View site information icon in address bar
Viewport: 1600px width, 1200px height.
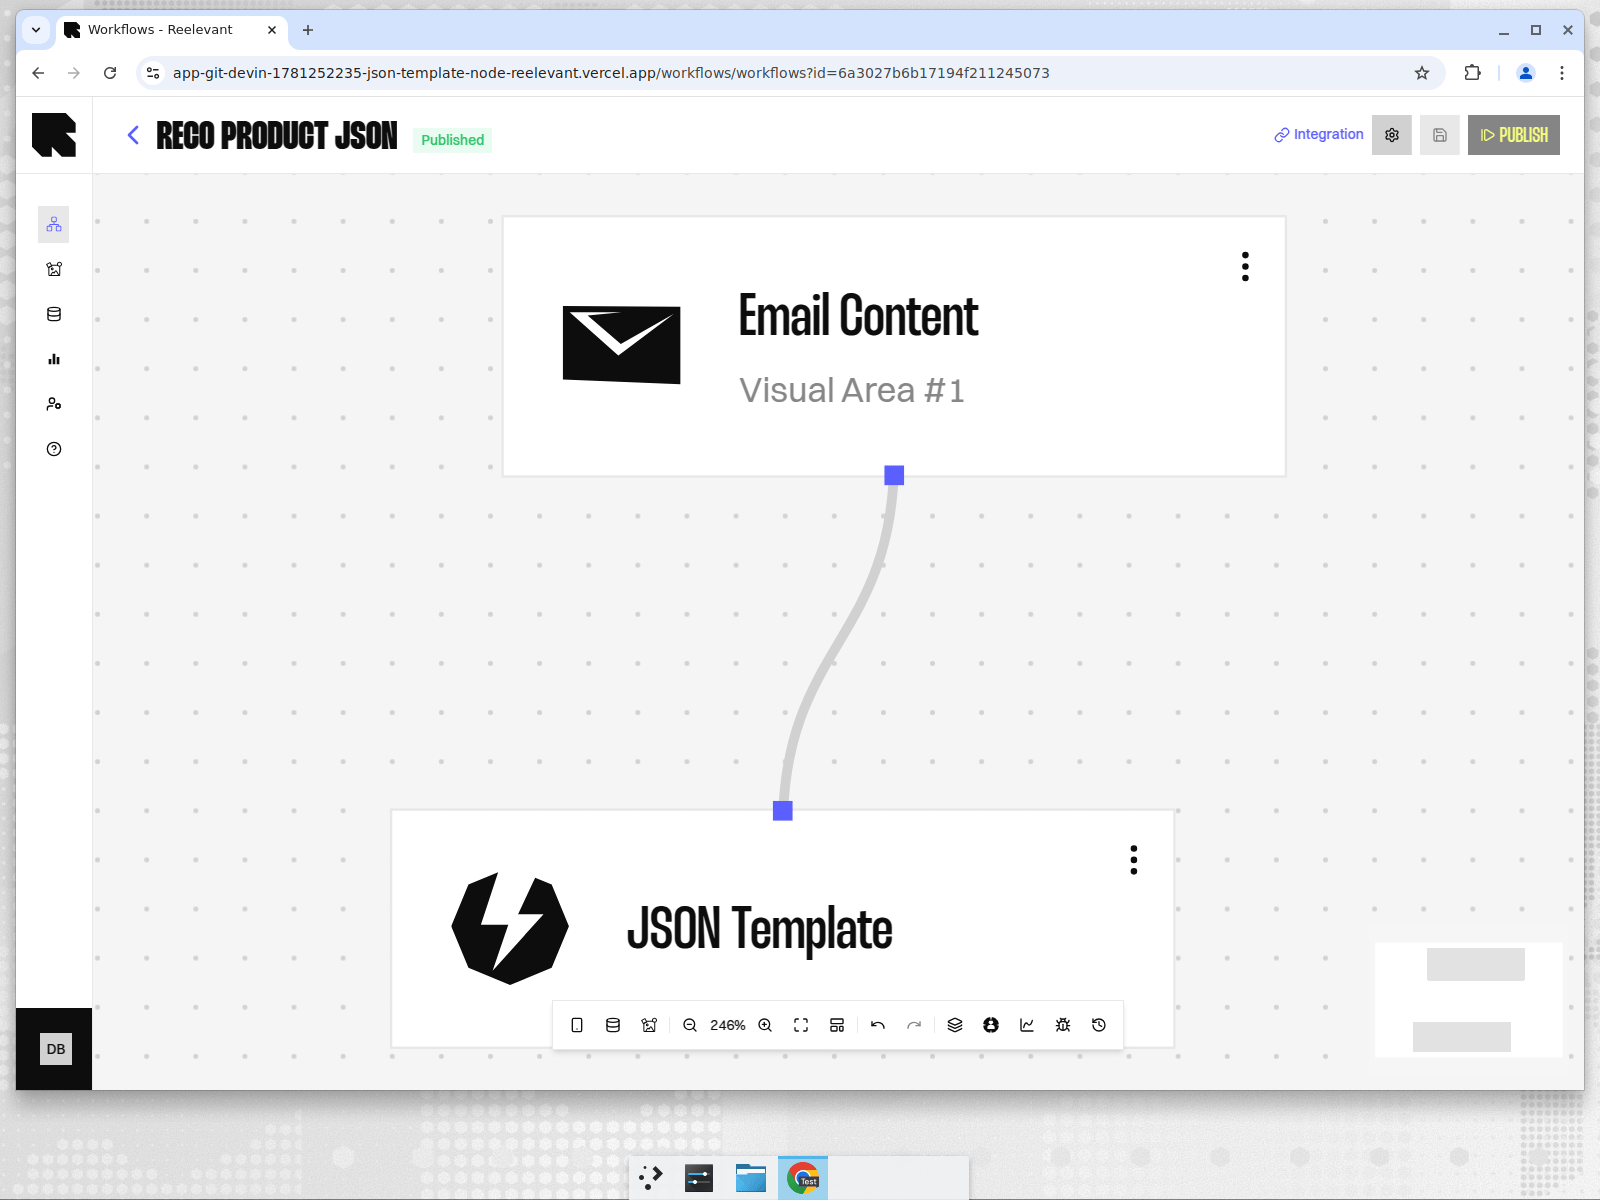tap(153, 73)
